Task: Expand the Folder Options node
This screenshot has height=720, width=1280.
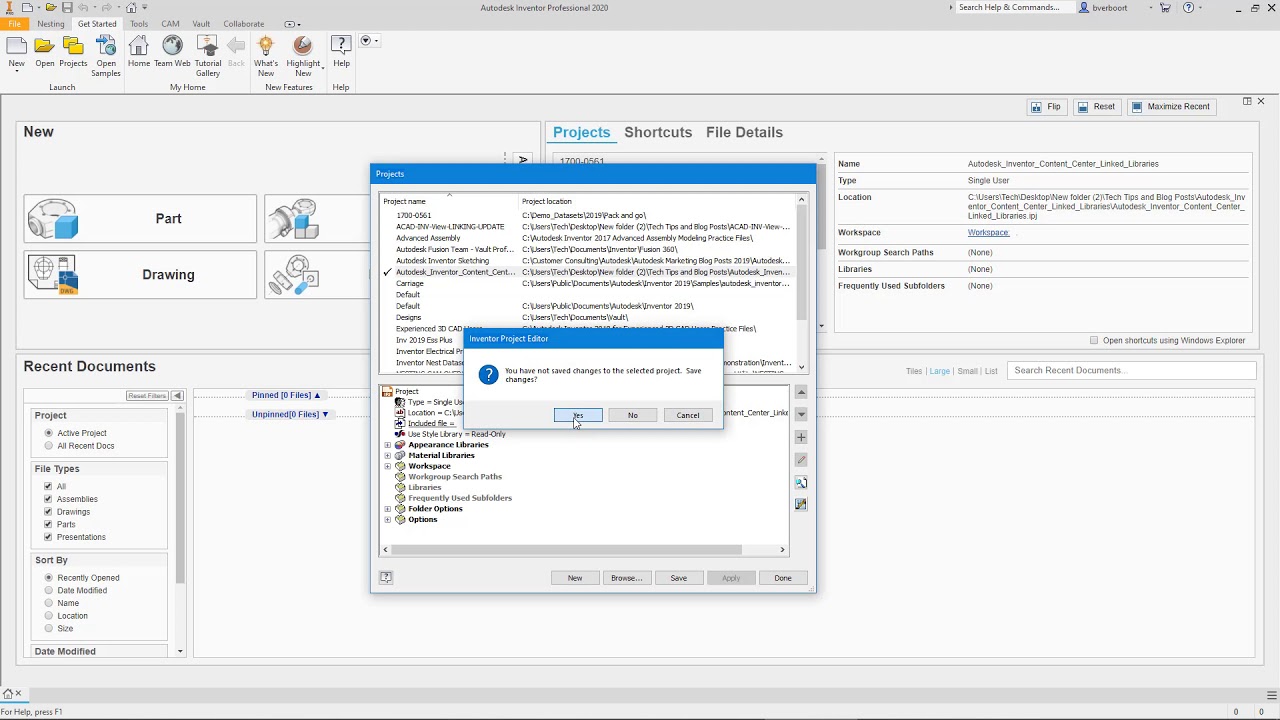Action: click(388, 509)
